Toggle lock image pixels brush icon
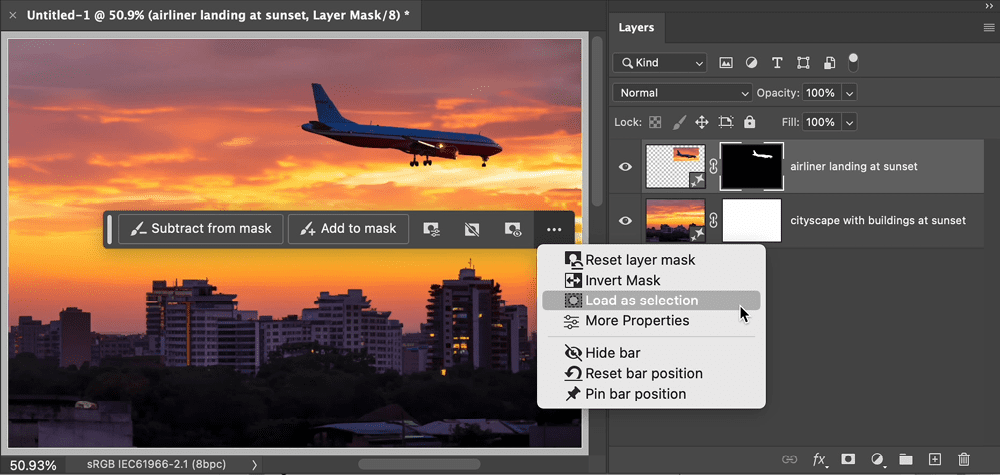 (x=679, y=122)
